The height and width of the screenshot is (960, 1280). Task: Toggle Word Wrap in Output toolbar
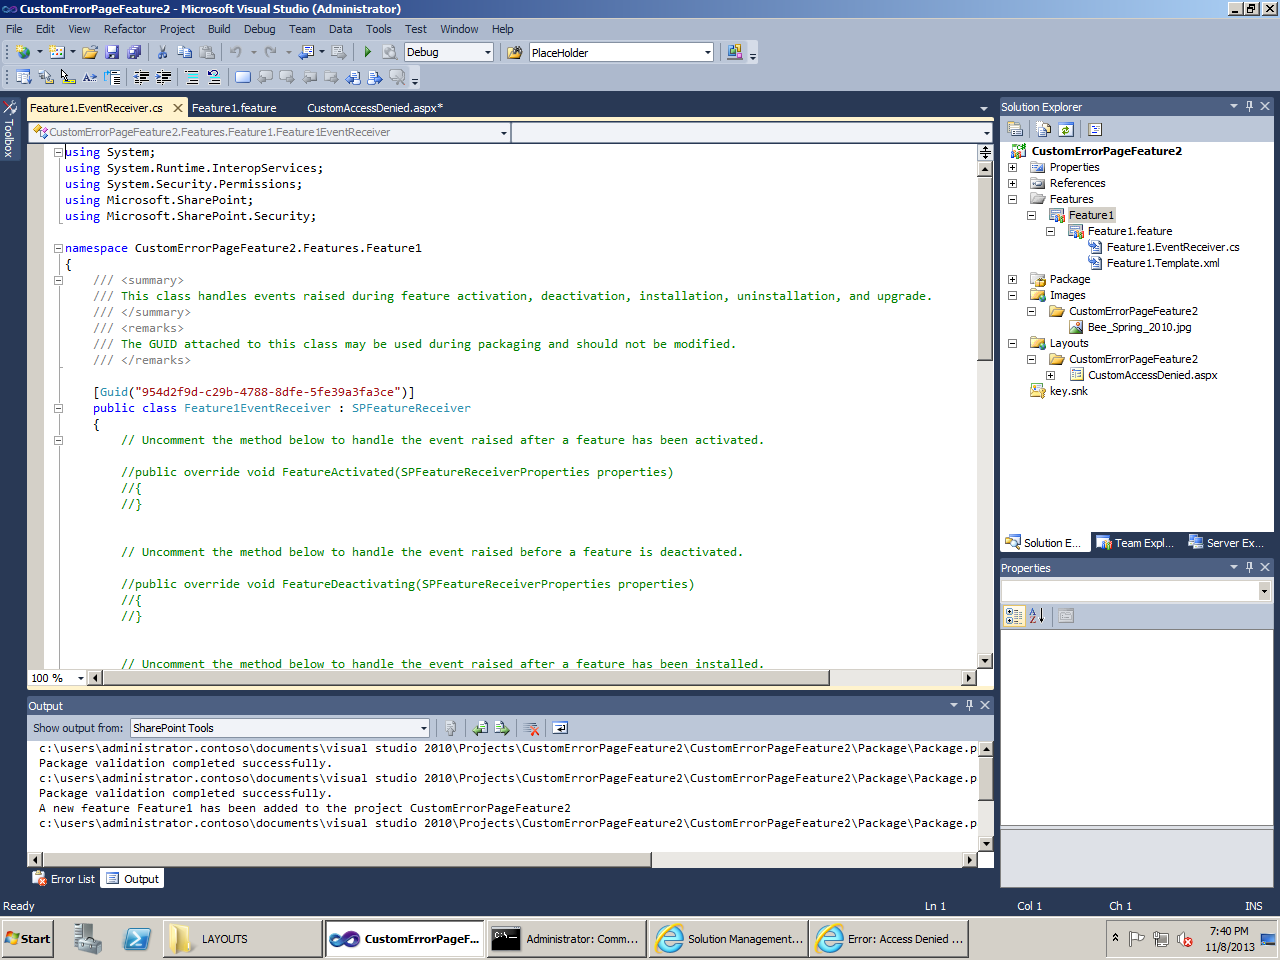[560, 728]
